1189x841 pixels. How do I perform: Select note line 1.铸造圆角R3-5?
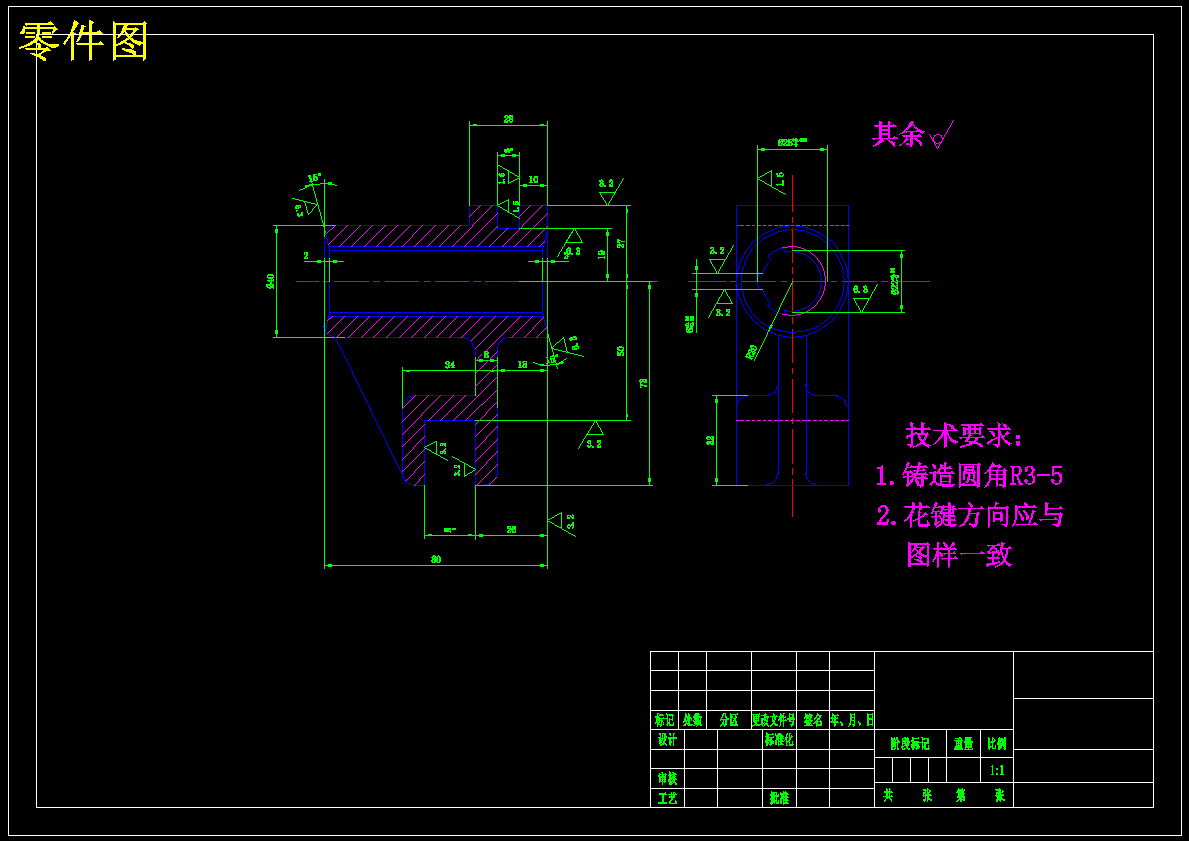(x=969, y=475)
